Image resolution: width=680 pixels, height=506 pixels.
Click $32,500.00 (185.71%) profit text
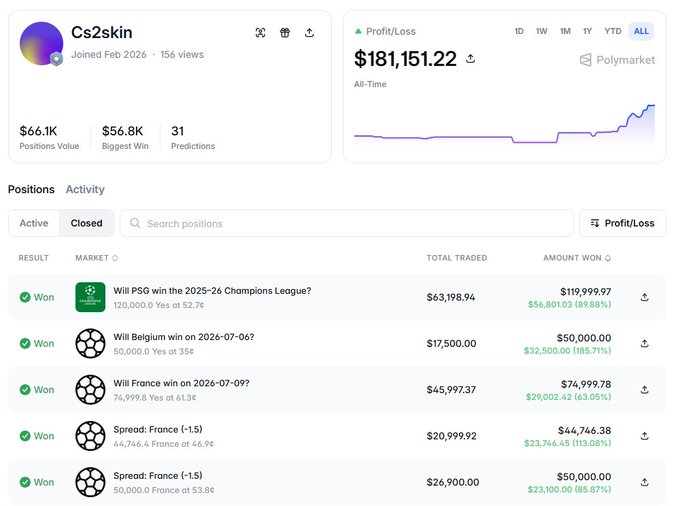[567, 350]
